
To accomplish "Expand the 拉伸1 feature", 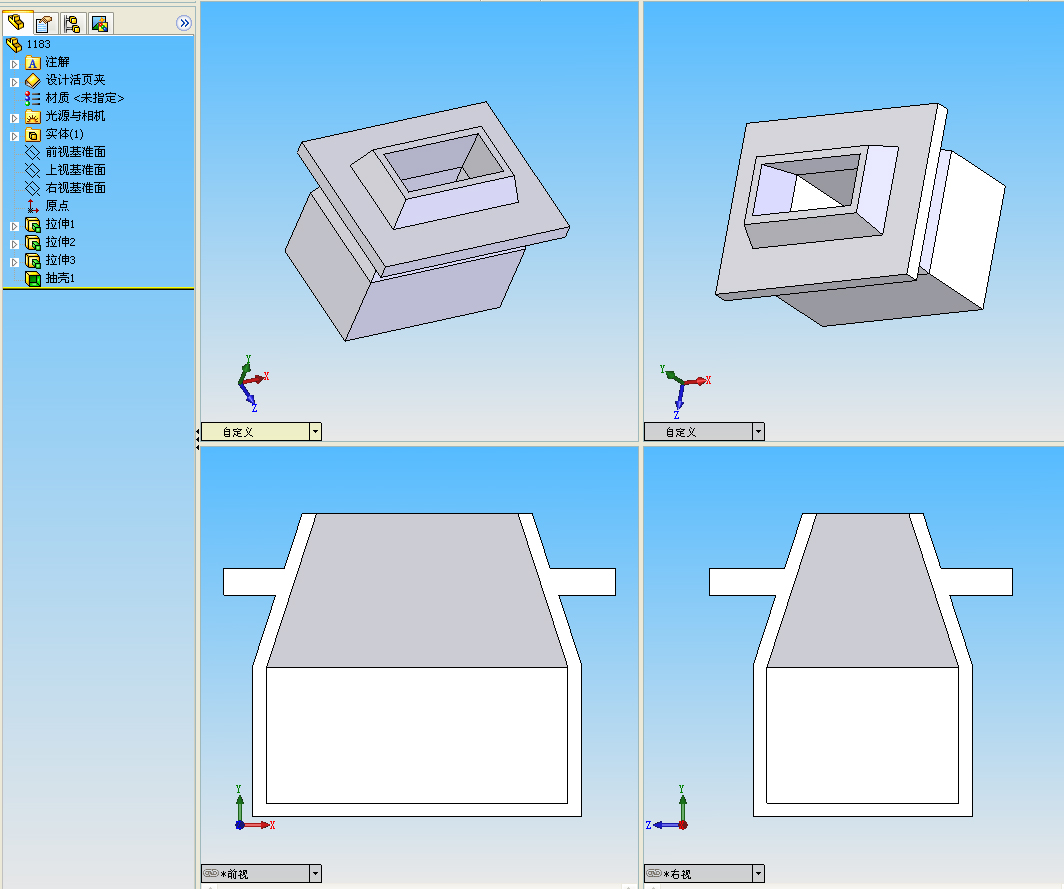I will [14, 225].
